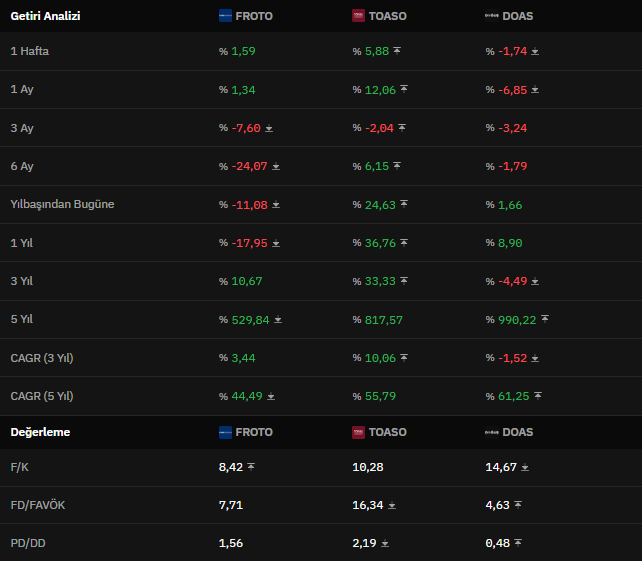The height and width of the screenshot is (561, 642).
Task: Click the TOASO logo in Değerleme header
Action: pyautogui.click(x=358, y=432)
